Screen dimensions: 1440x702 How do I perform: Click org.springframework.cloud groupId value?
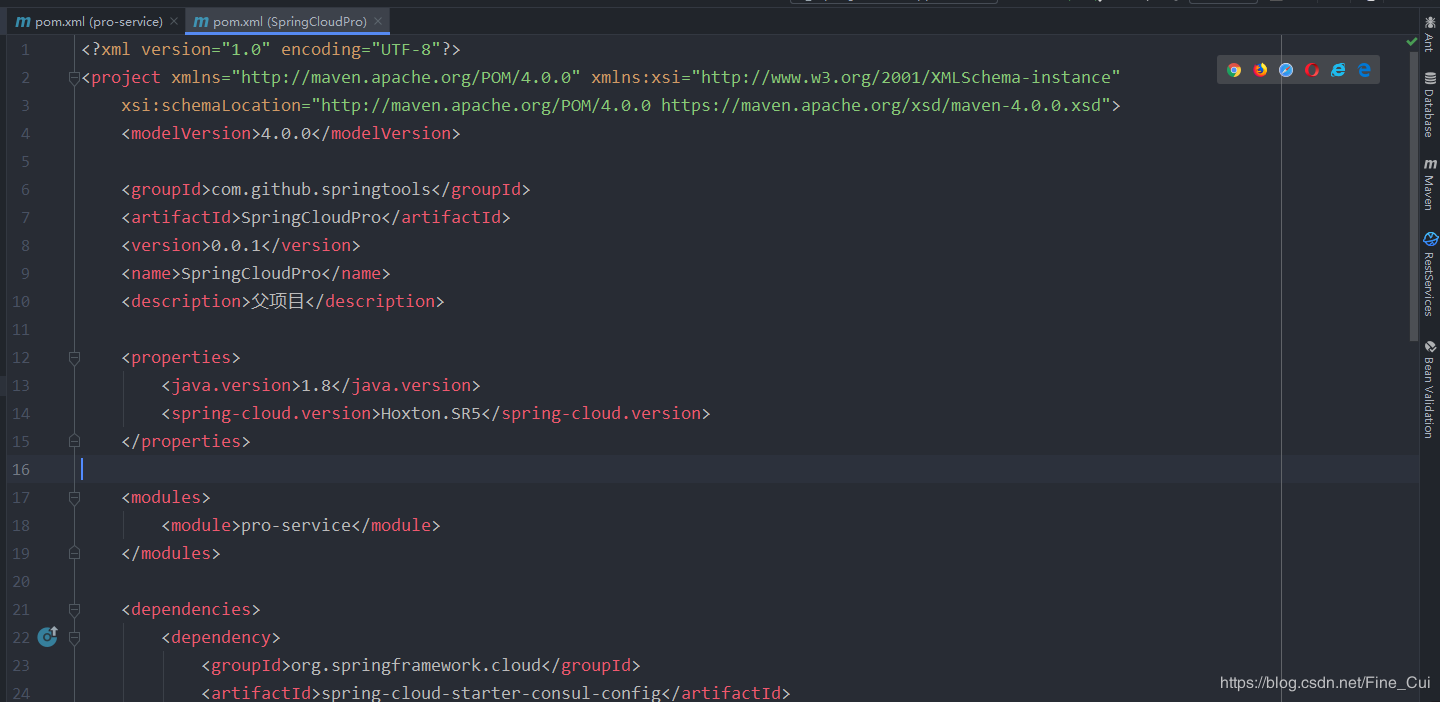[x=416, y=665]
